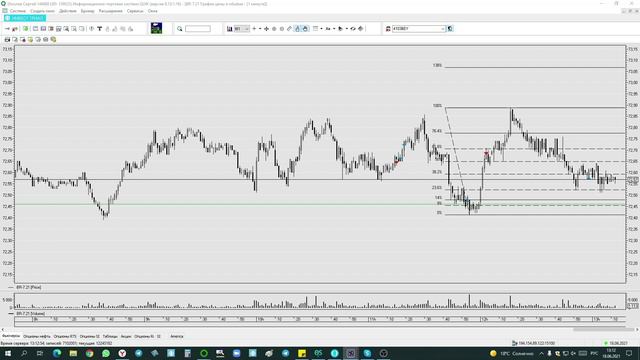This screenshot has height=360, width=640.
Task: Click the diamond icon after undo arrow
Action: 360,29
